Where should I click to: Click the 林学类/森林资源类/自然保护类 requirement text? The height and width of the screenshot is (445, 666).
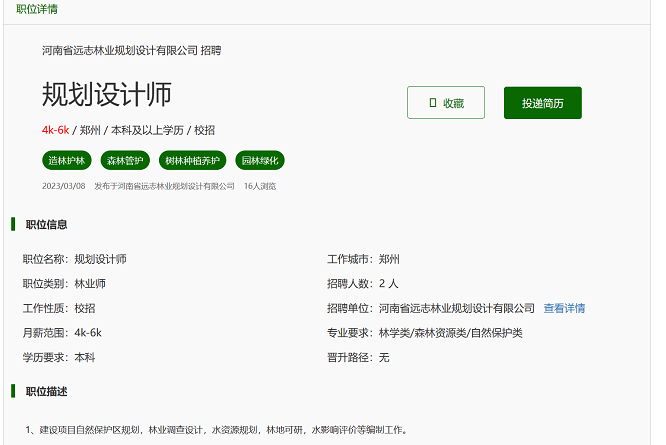pos(450,333)
